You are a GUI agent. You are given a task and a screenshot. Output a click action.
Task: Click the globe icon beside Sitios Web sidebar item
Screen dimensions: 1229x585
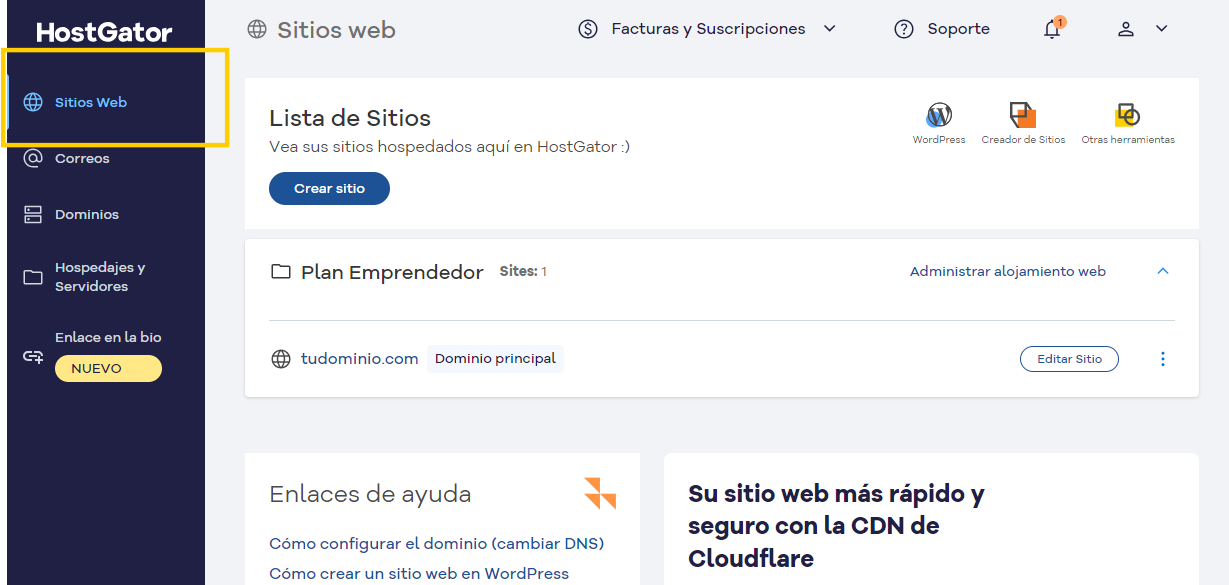(33, 102)
